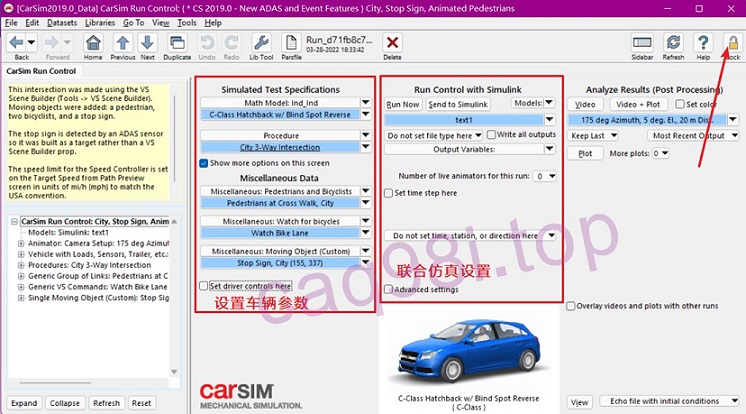Select Models: Simulink: text1 tree item
Viewport: 746px width, 414px height.
click(x=68, y=232)
